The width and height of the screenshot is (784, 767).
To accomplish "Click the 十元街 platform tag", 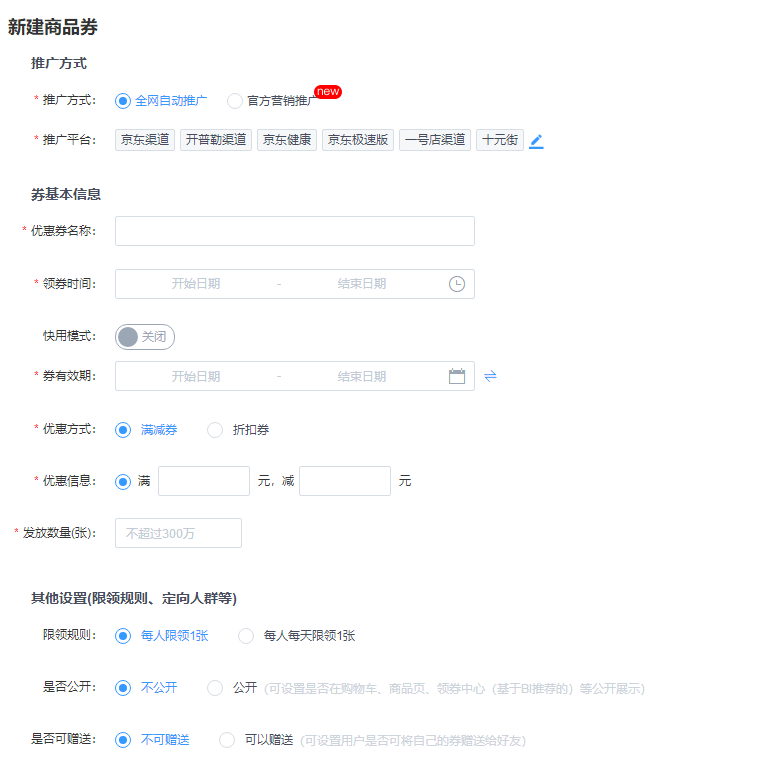I will point(499,140).
